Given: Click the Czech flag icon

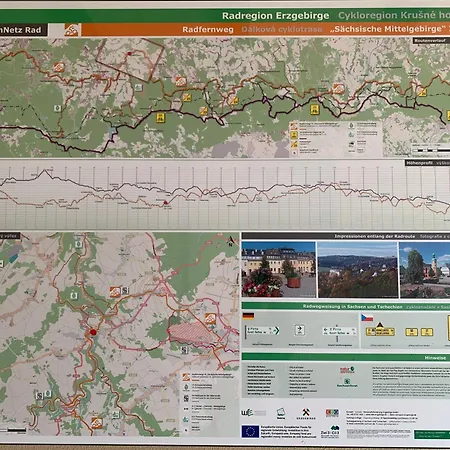Looking at the screenshot, I should point(367,317).
